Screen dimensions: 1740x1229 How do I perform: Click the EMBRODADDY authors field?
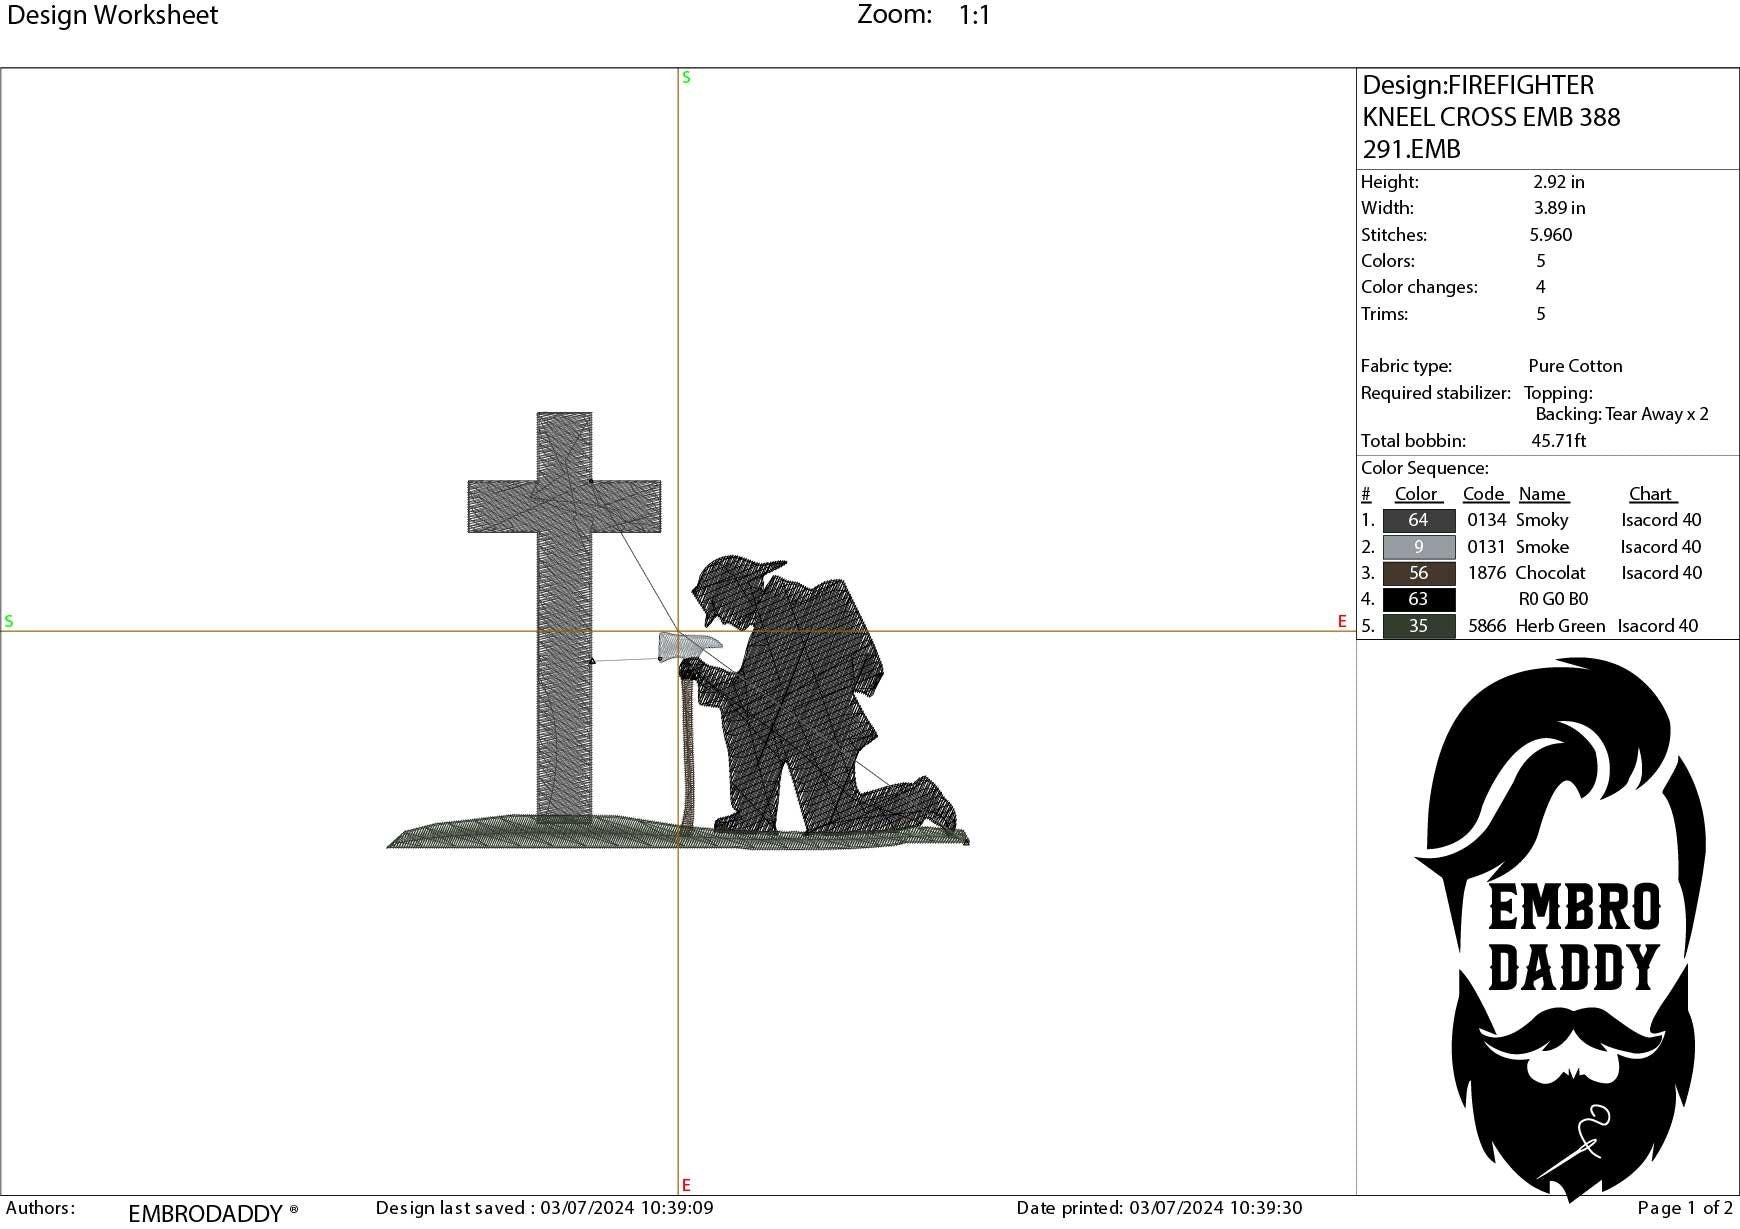point(205,1213)
